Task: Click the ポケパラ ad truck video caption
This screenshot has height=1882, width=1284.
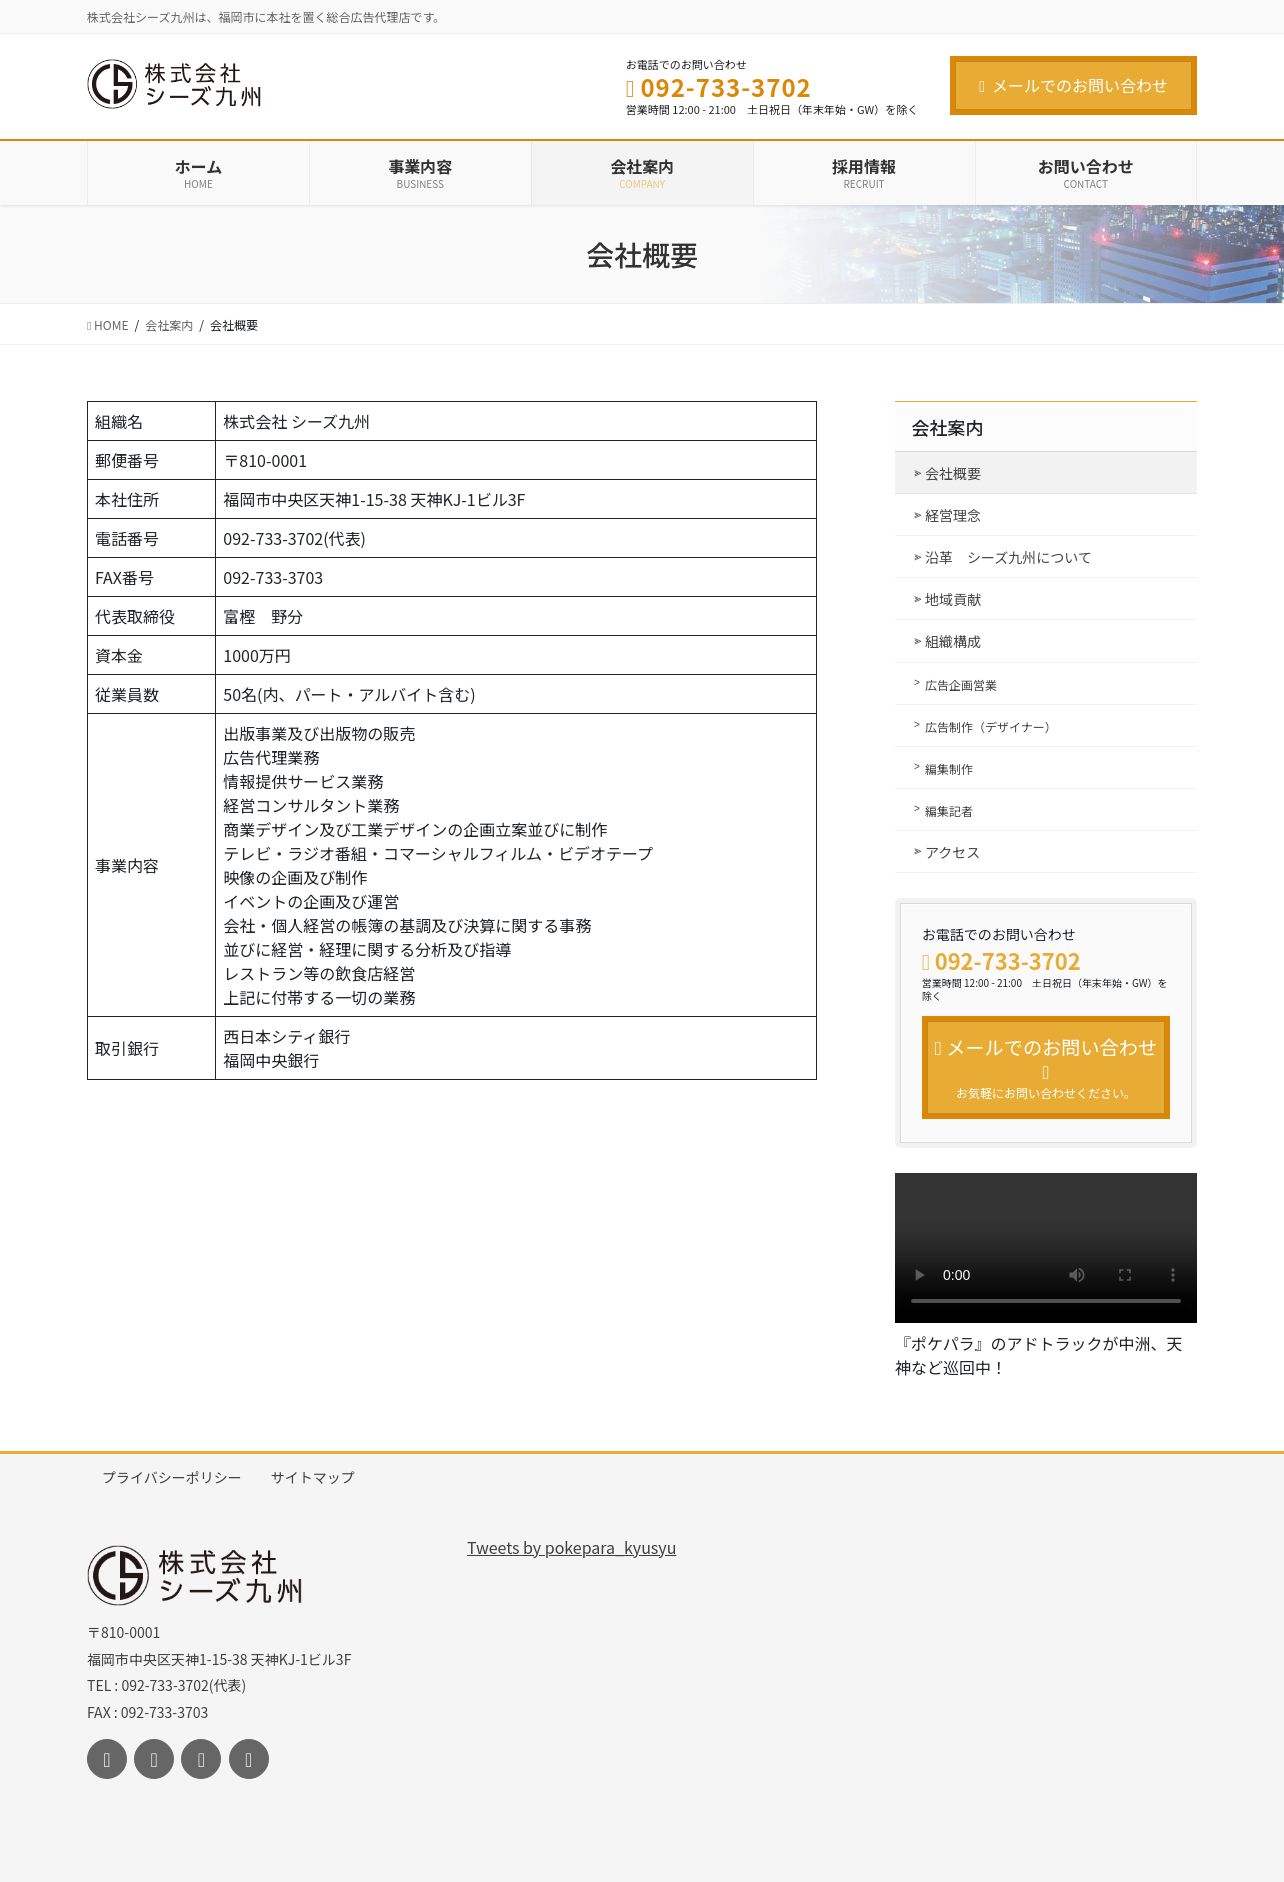Action: (1040, 1356)
